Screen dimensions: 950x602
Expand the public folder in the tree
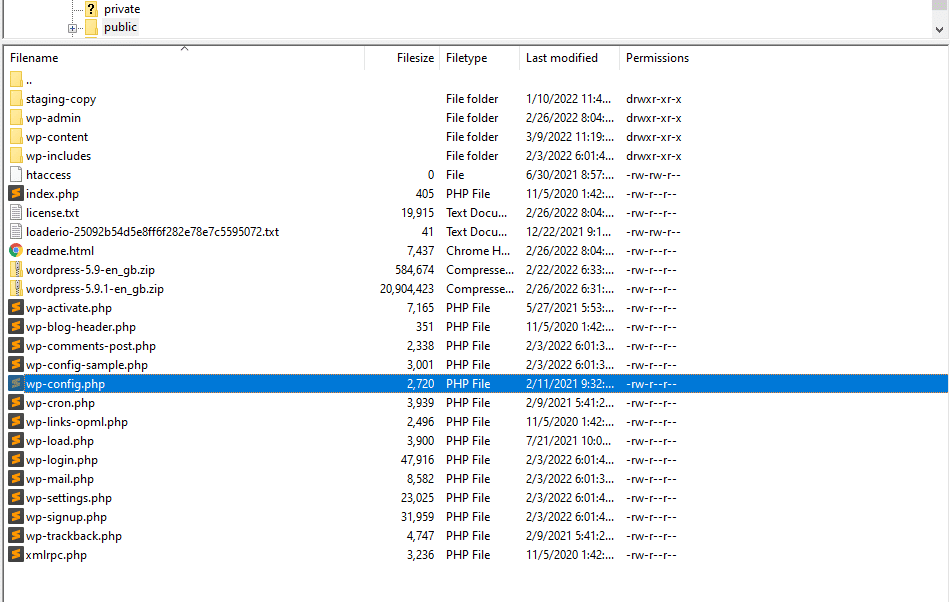(x=73, y=27)
